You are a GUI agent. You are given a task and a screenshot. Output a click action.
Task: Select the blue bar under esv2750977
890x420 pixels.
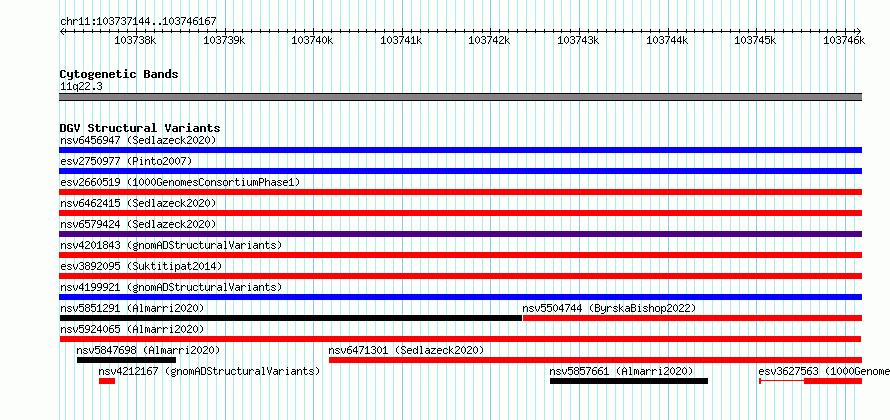[460, 171]
